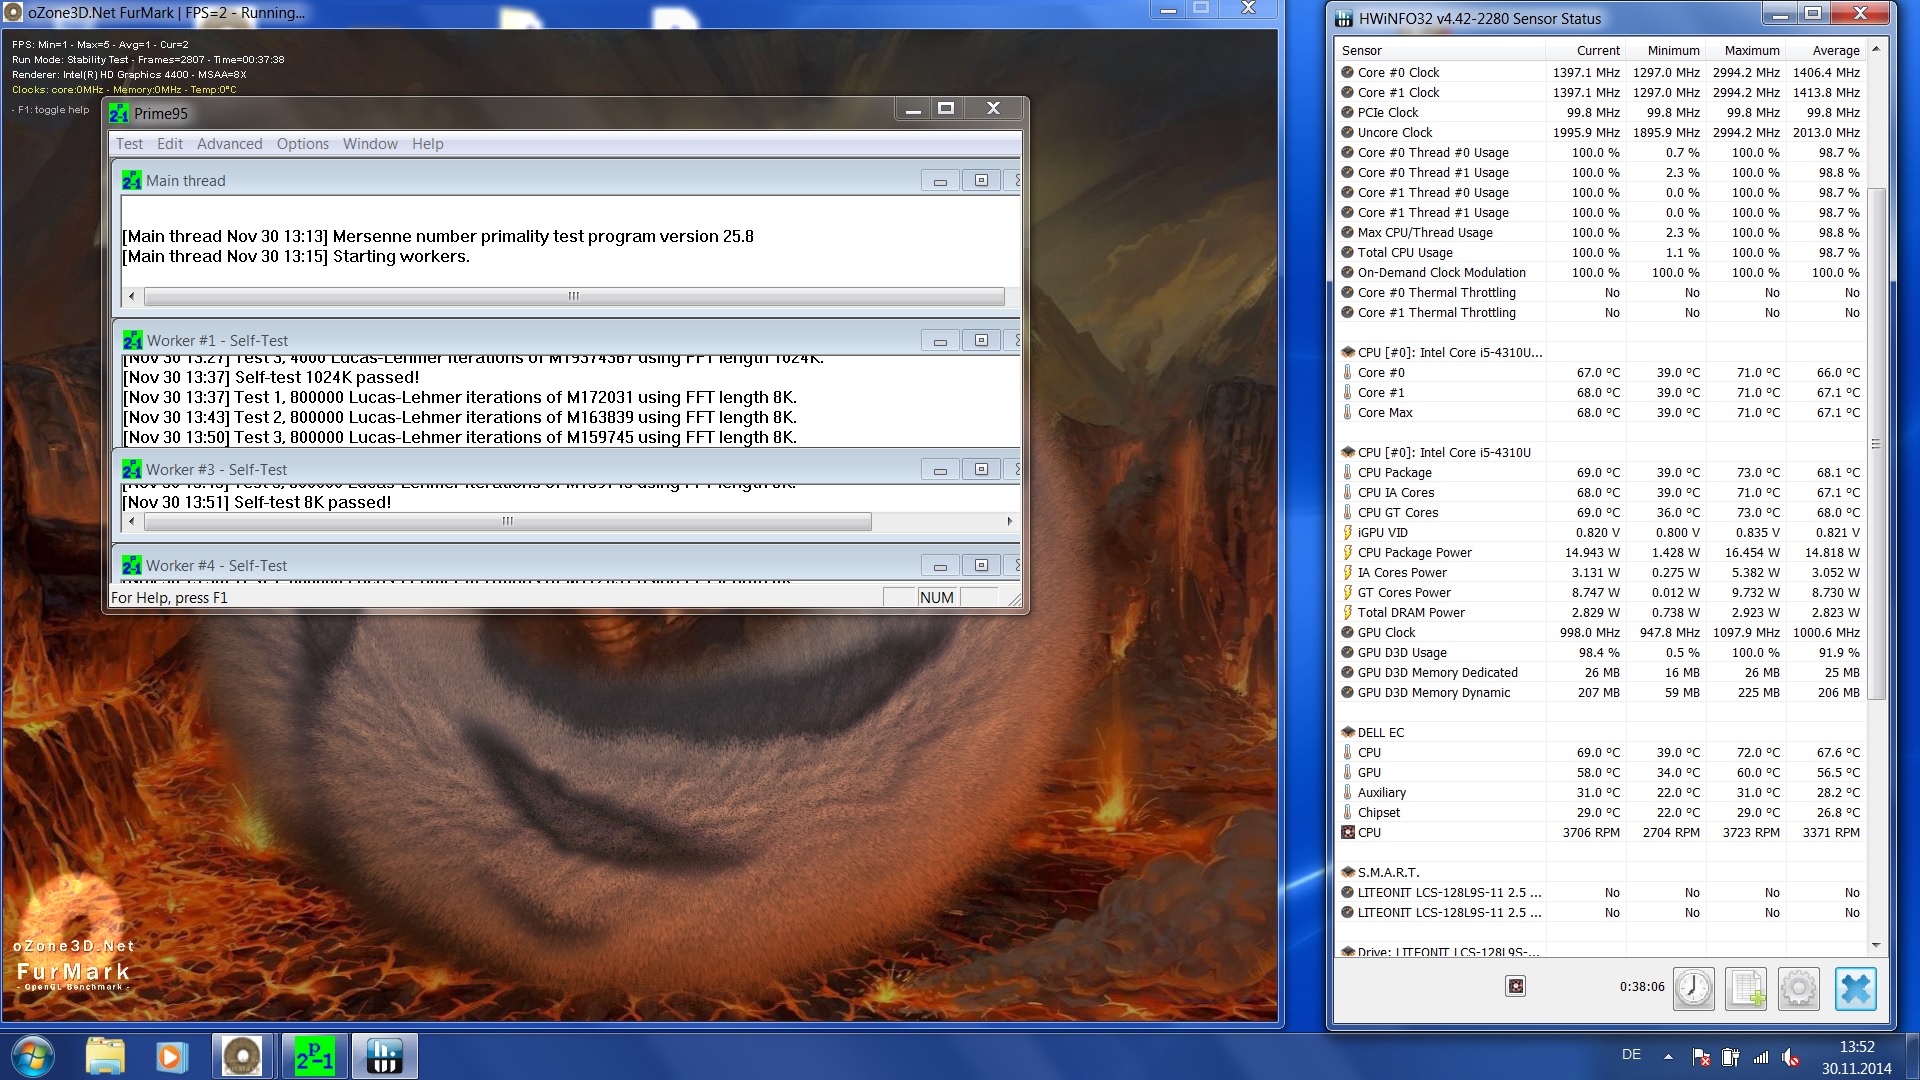This screenshot has width=1920, height=1080.
Task: Click HWiNFO scroll up arrow
Action: click(x=1876, y=49)
